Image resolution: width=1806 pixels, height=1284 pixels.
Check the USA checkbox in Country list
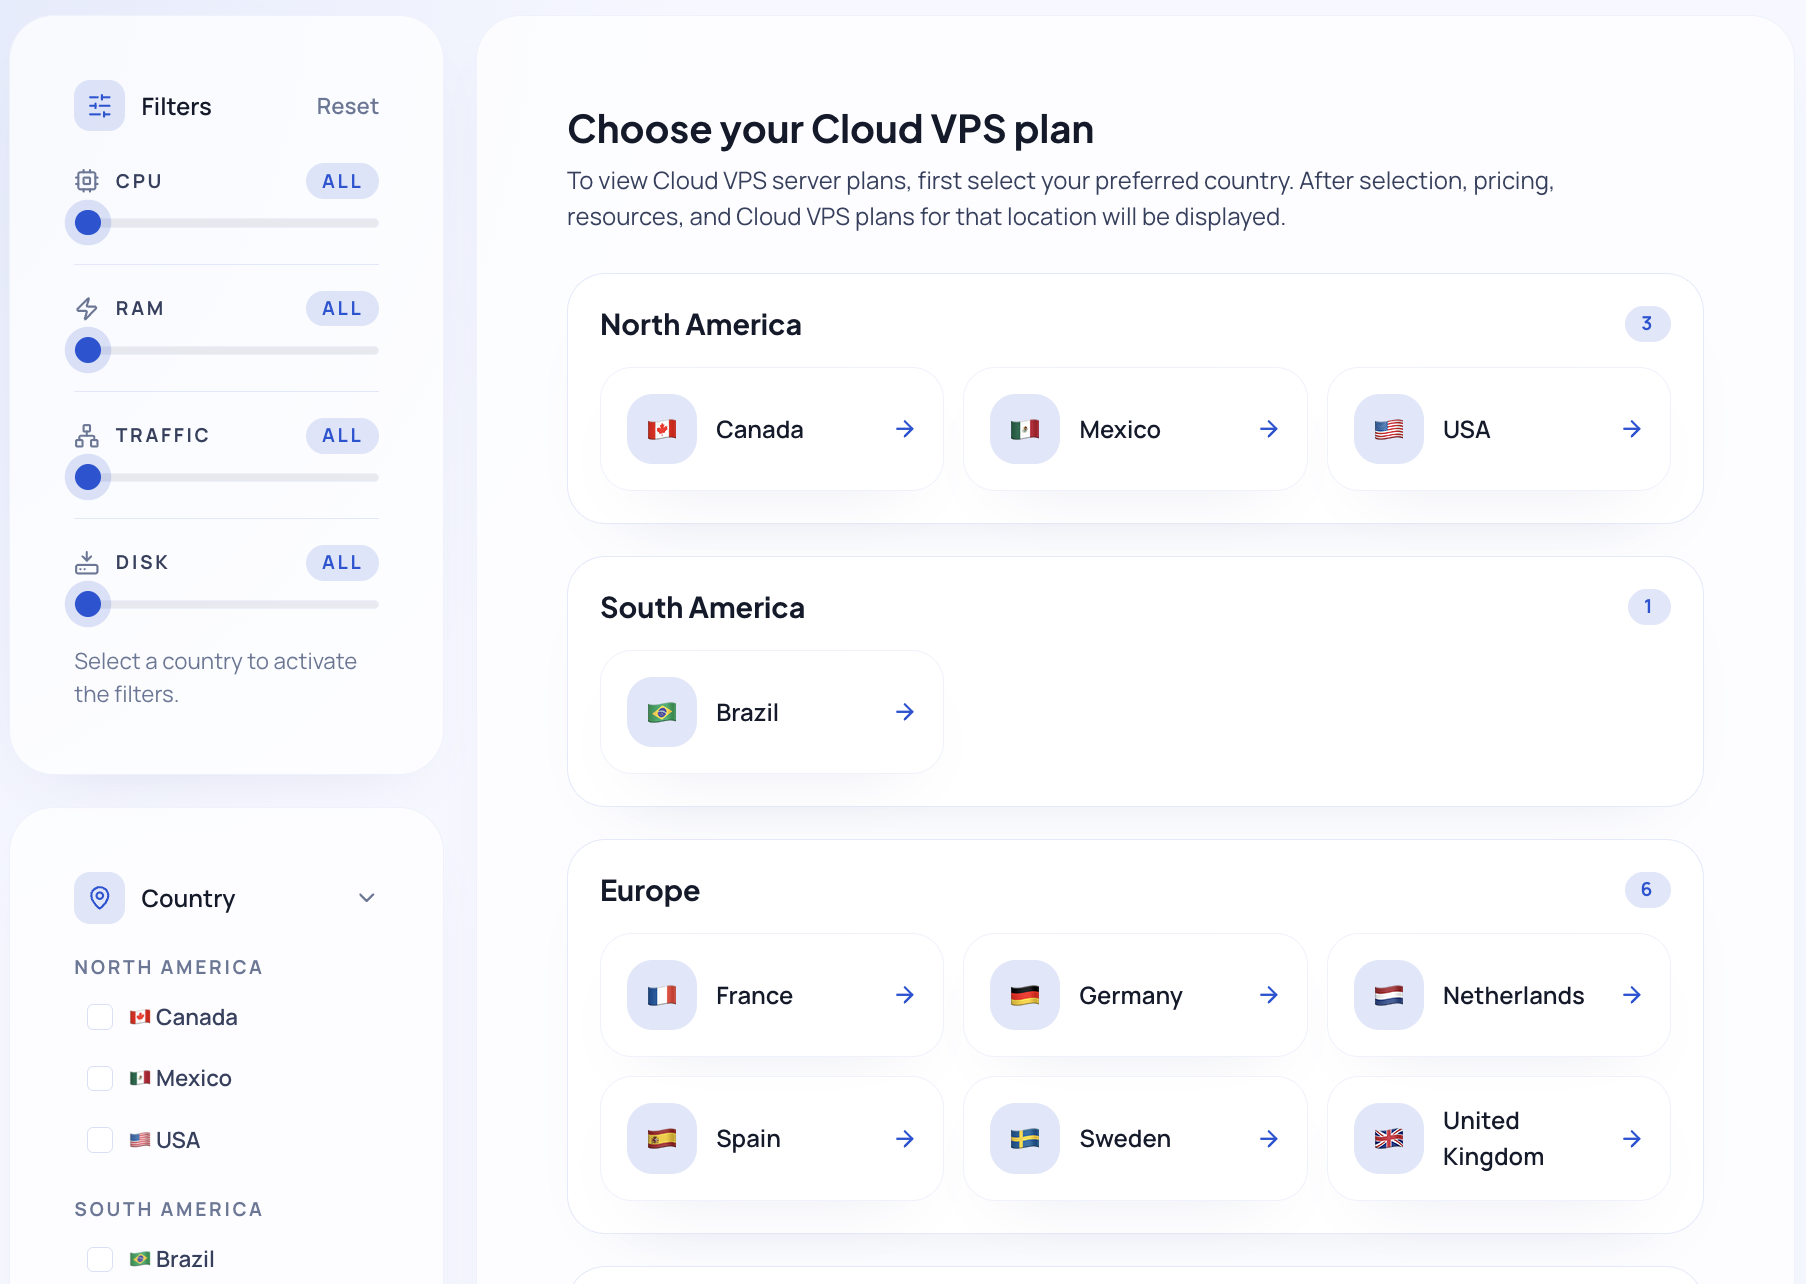pos(100,1140)
